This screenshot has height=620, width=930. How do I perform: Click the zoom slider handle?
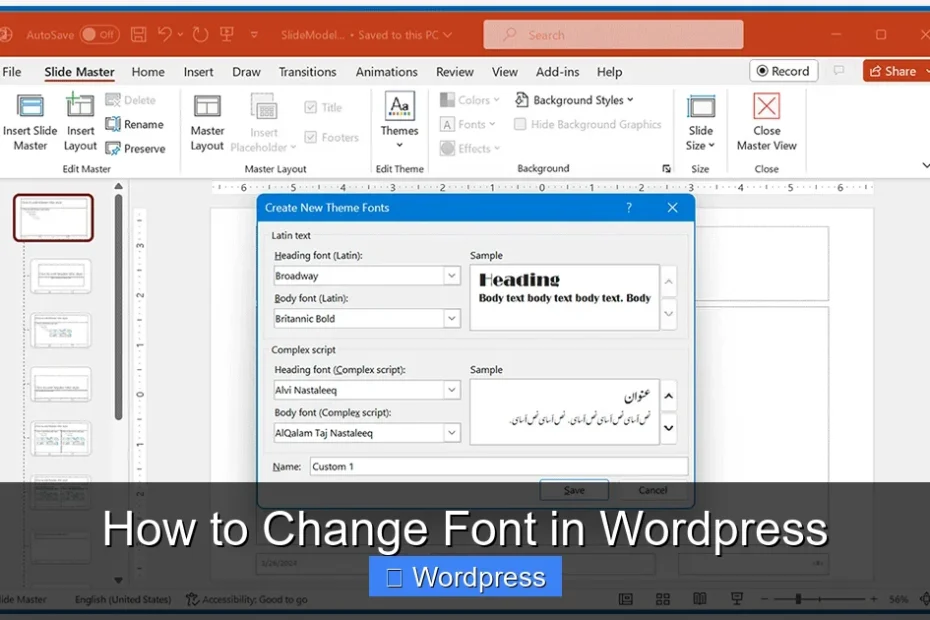(798, 599)
